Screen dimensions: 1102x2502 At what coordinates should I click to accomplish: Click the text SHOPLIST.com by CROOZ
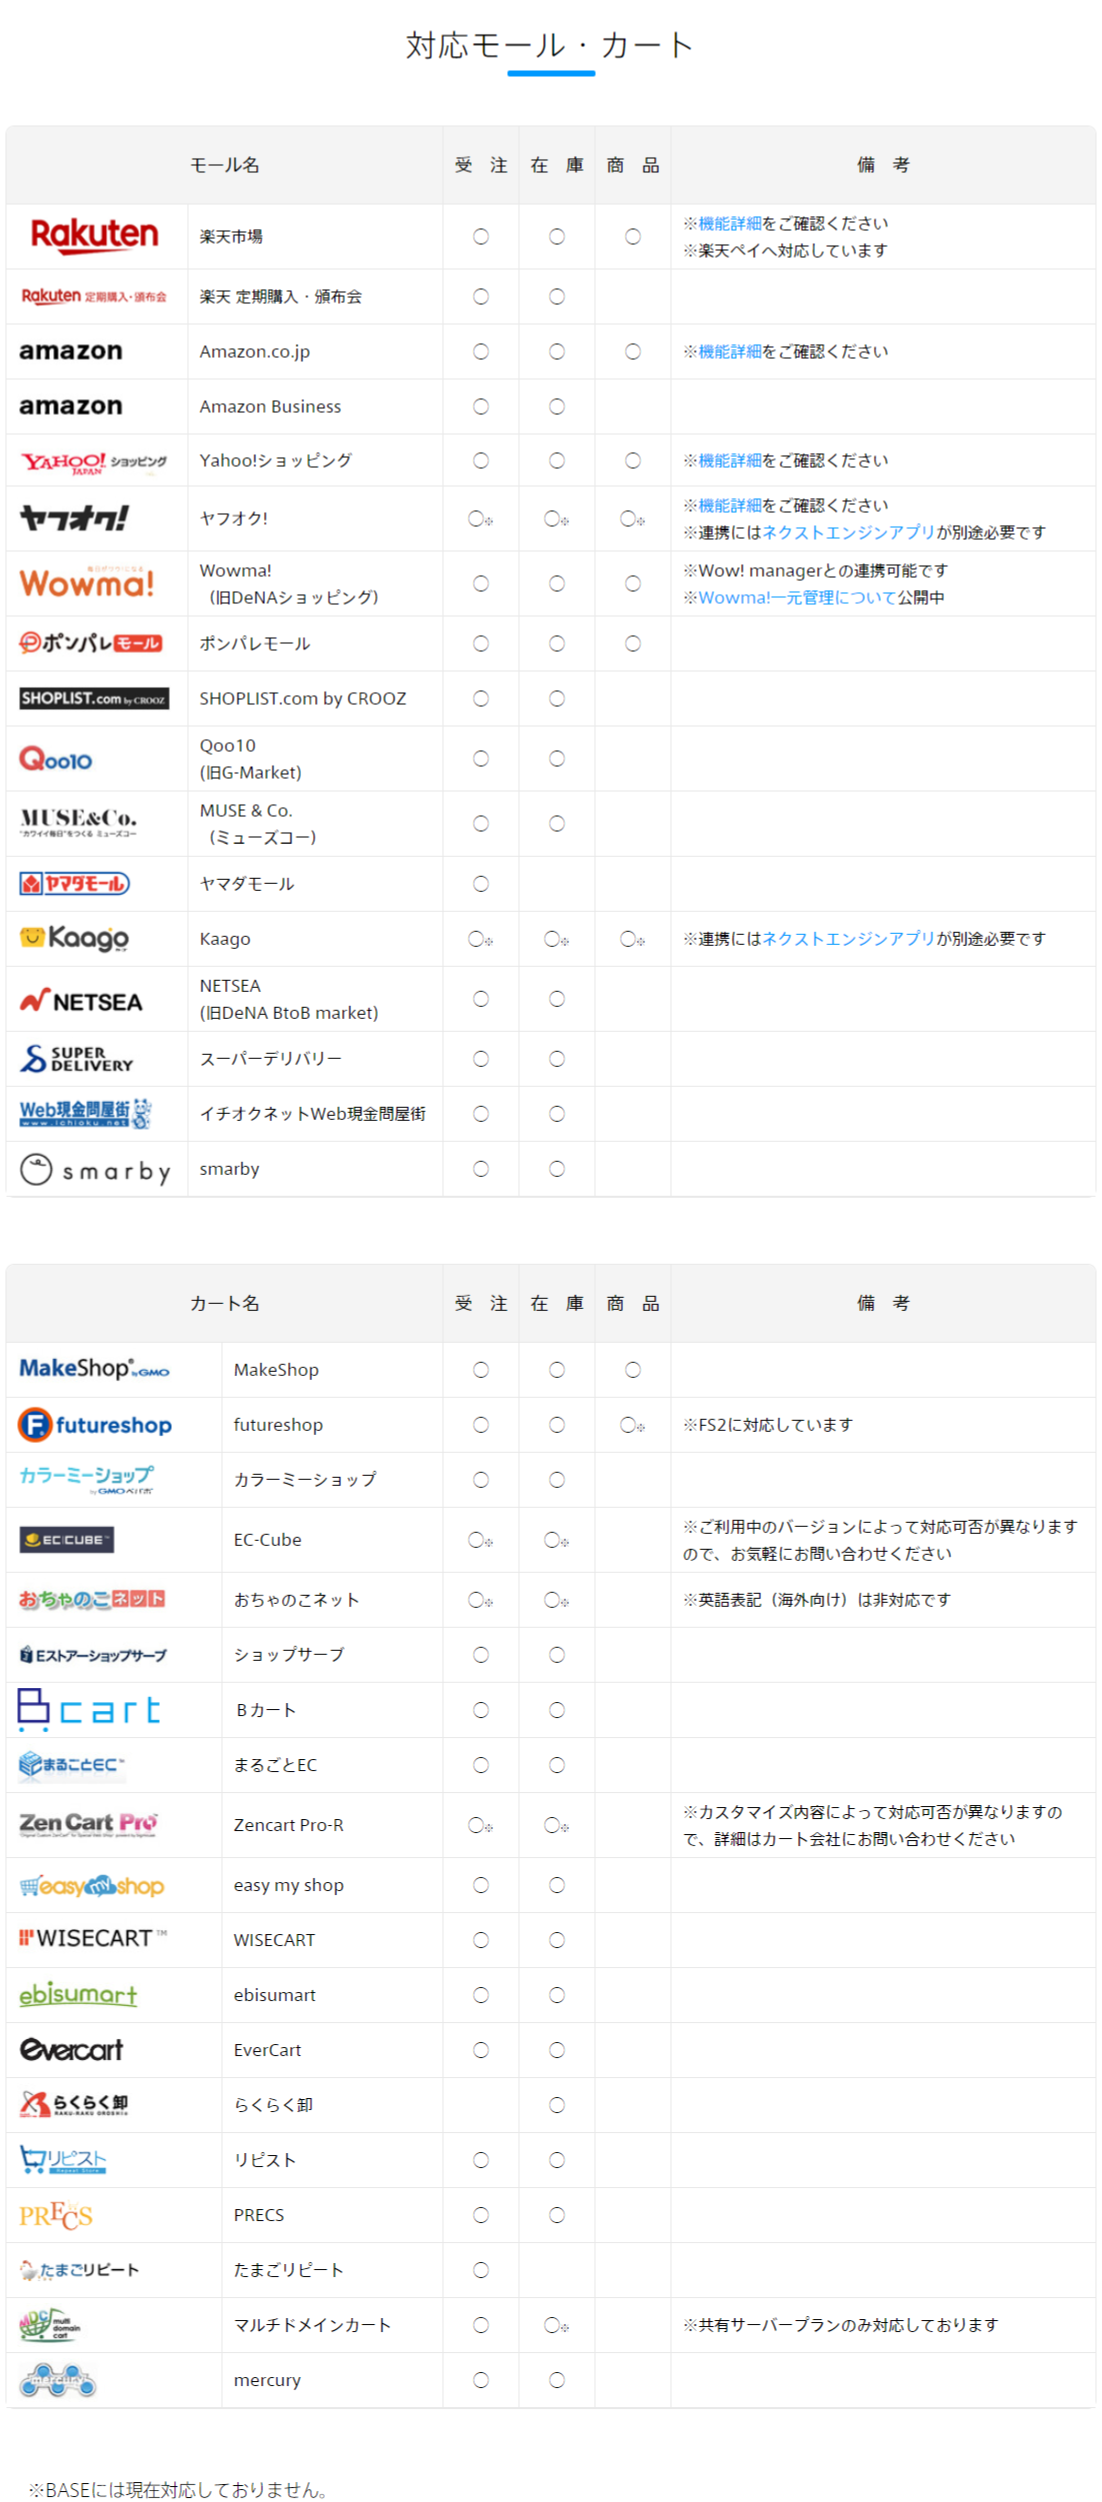[x=303, y=698]
